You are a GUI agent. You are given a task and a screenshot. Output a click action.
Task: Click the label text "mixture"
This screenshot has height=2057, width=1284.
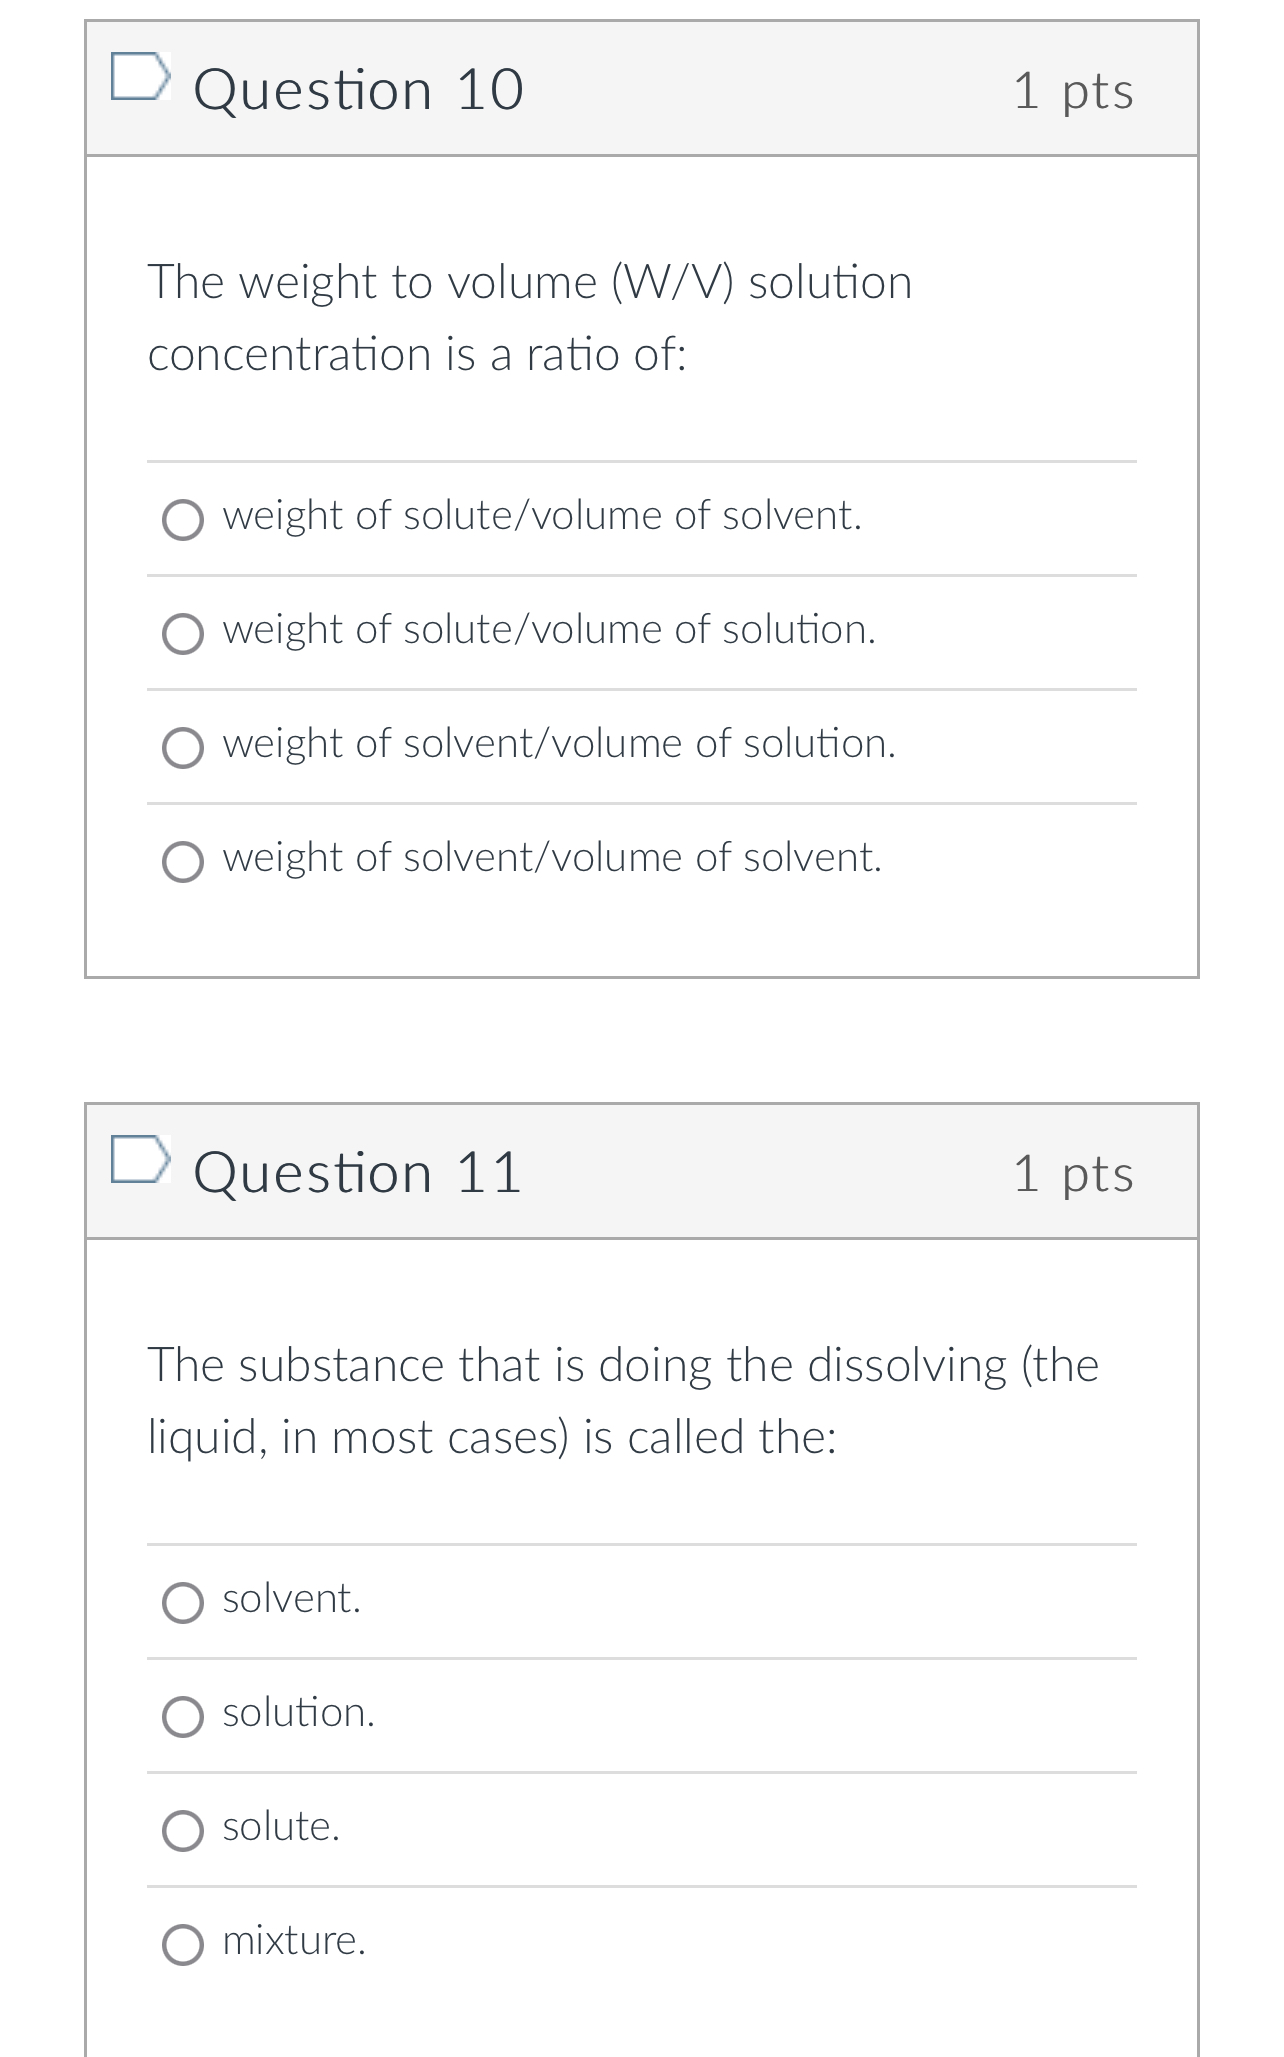click(x=293, y=1938)
